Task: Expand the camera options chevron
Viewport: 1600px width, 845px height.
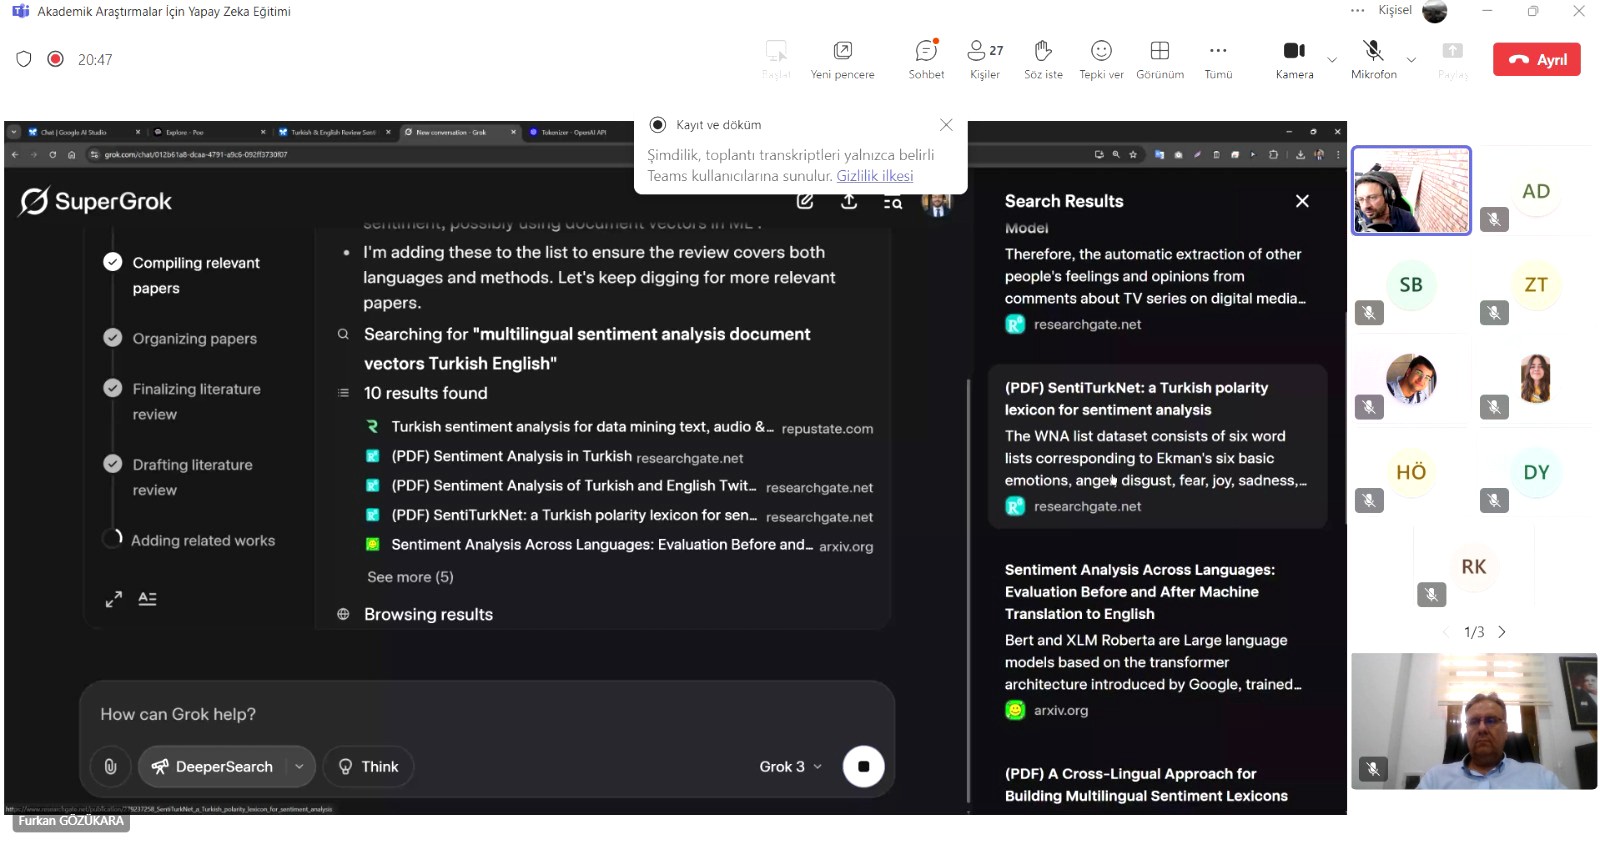Action: point(1332,60)
